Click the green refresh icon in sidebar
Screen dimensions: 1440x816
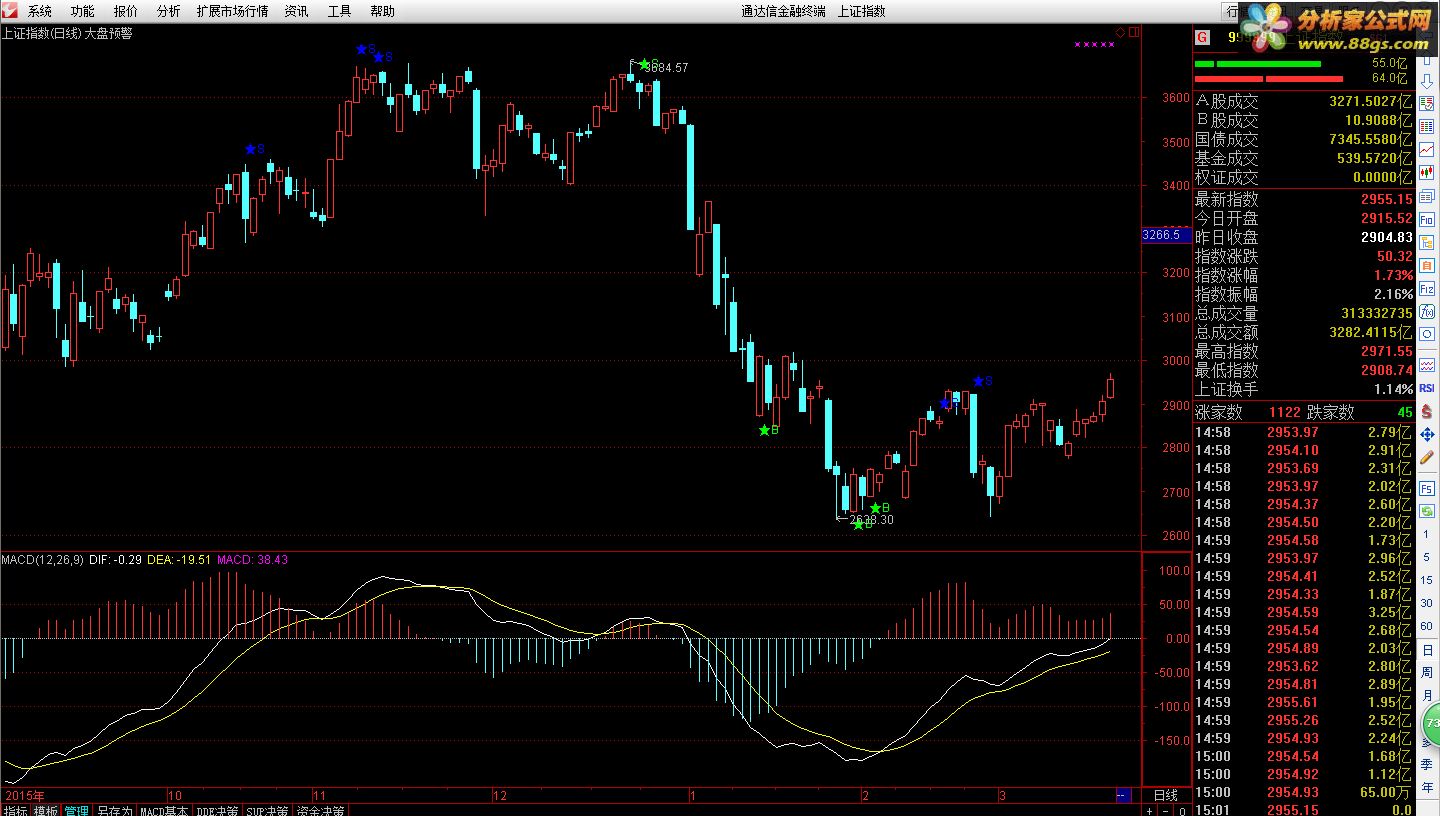1427,511
